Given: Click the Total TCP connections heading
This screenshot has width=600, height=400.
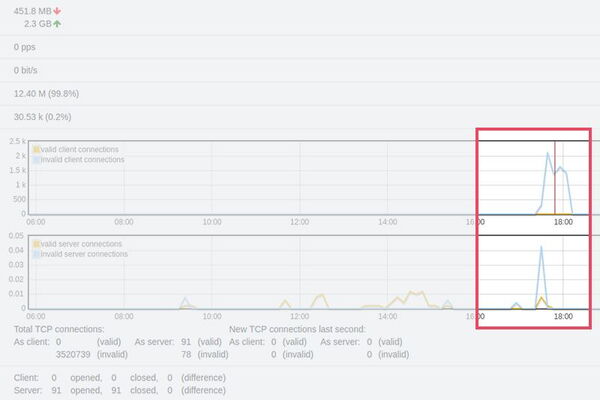Looking at the screenshot, I should pyautogui.click(x=59, y=329).
